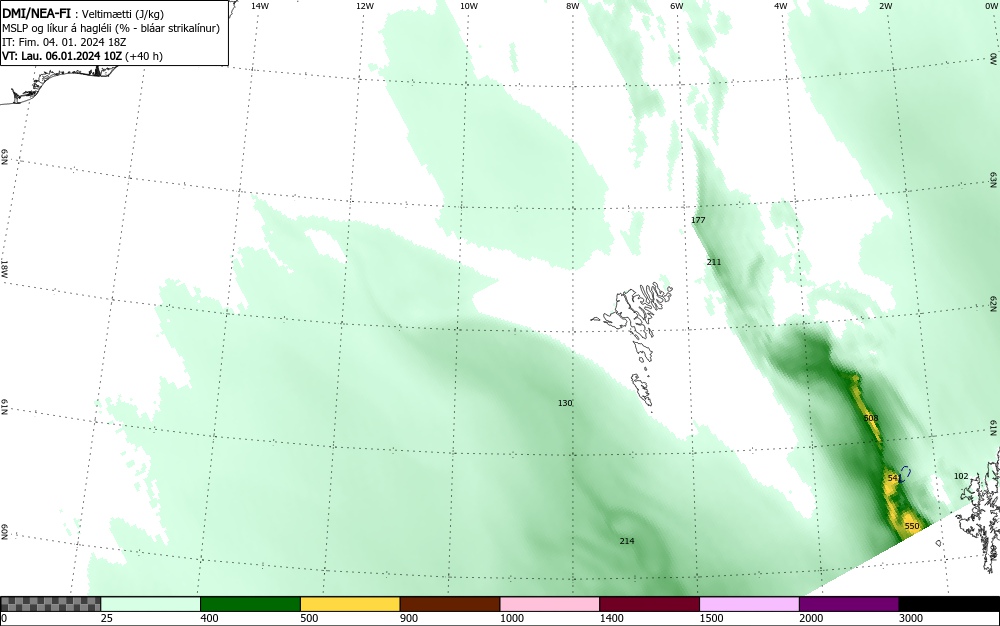Select the 541 value beside the blue contour
Image resolution: width=1000 pixels, height=626 pixels.
pyautogui.click(x=893, y=478)
